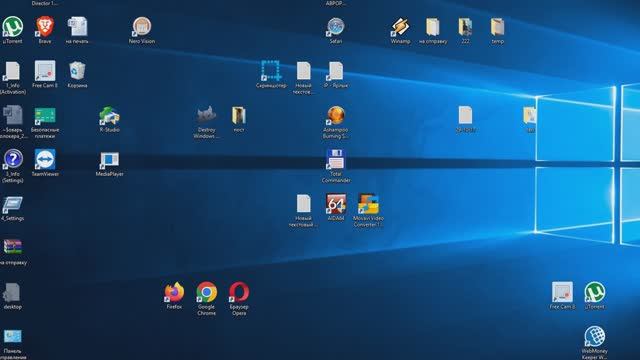Select the temp folder icon
The image size is (640, 360).
497,27
